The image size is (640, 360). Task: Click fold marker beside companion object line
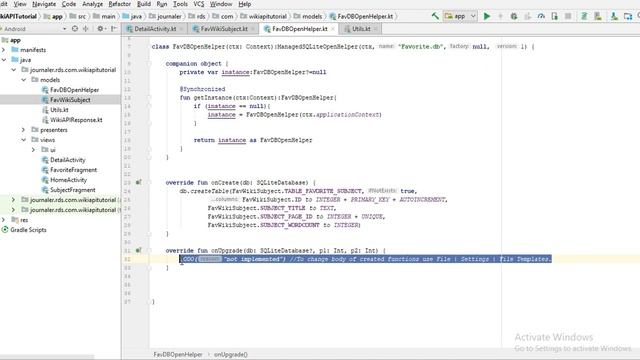(x=149, y=64)
